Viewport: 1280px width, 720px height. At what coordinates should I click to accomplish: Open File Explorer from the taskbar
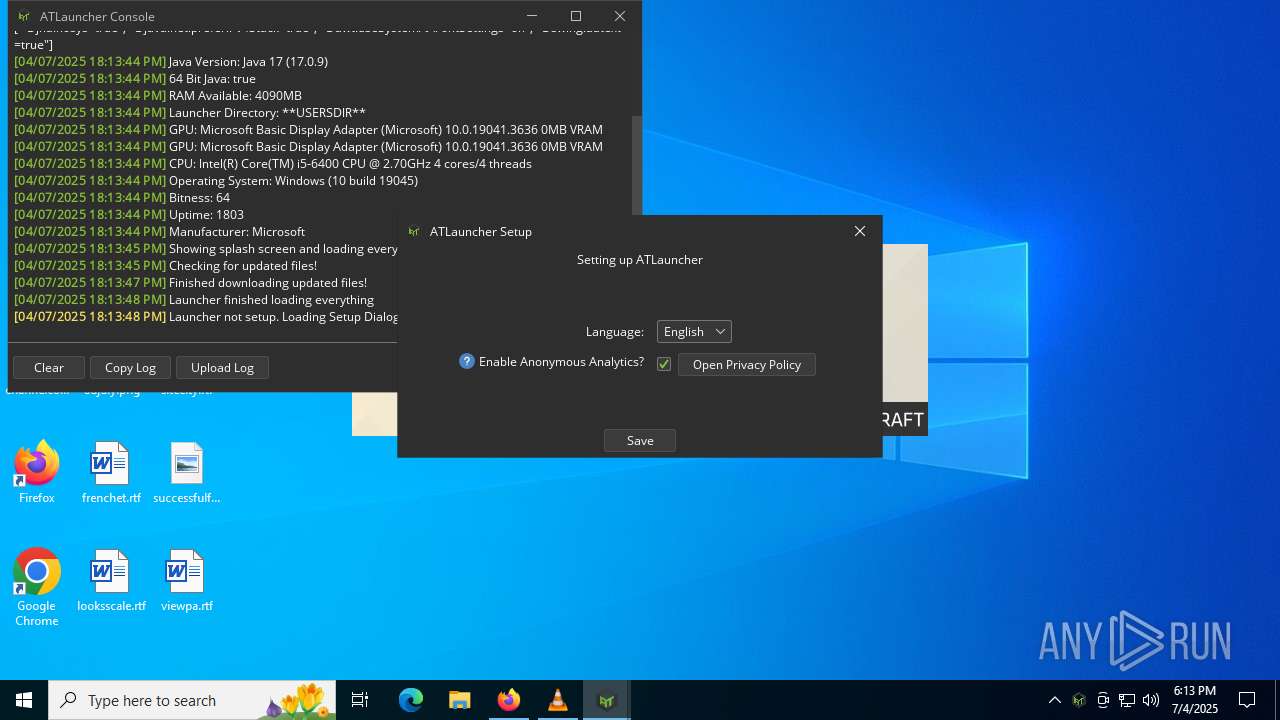click(459, 700)
